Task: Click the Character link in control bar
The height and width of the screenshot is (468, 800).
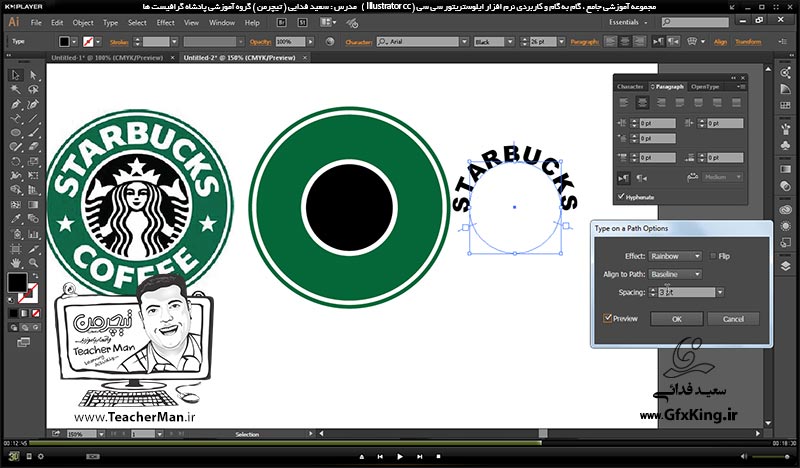Action: click(359, 42)
